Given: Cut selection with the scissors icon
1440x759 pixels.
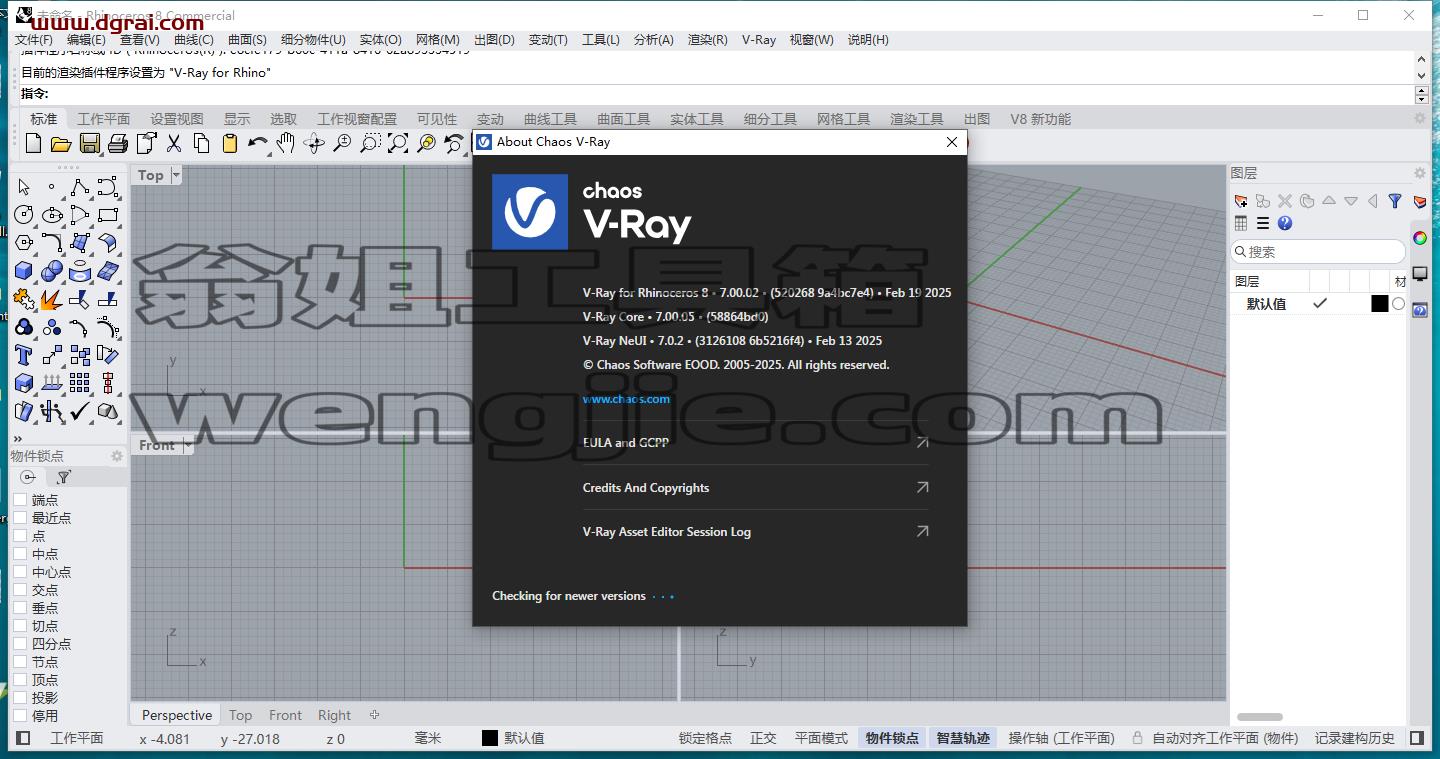Looking at the screenshot, I should tap(174, 143).
